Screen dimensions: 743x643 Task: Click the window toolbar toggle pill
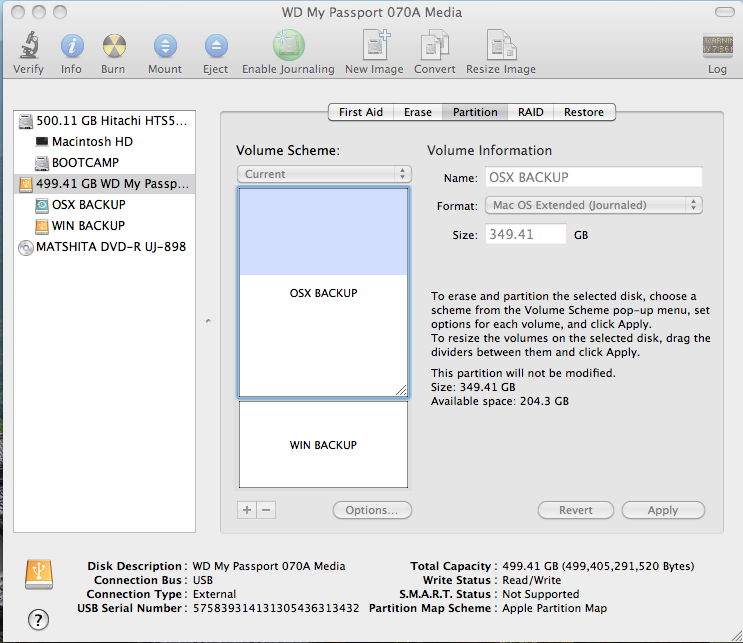pos(725,12)
